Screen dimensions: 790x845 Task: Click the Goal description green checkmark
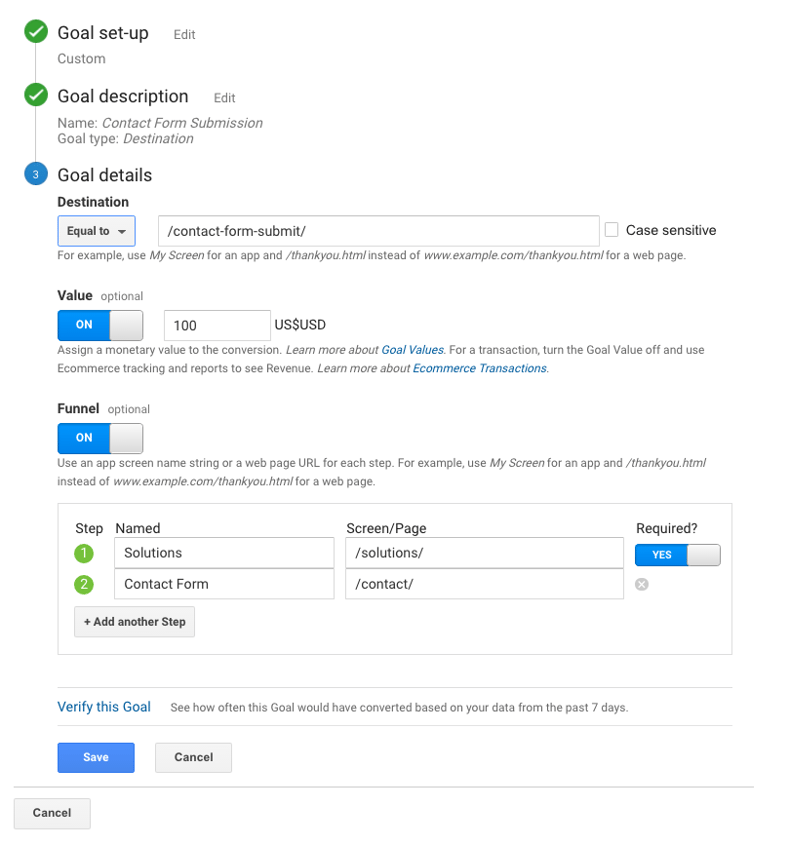(x=35, y=96)
